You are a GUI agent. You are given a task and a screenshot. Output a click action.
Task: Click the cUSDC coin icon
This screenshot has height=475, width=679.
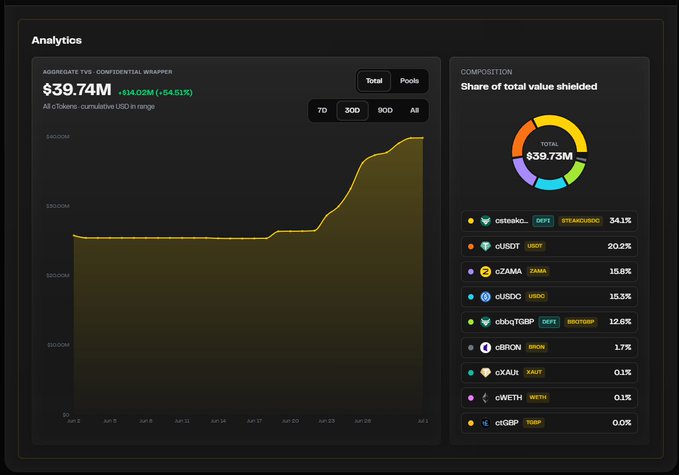[485, 297]
